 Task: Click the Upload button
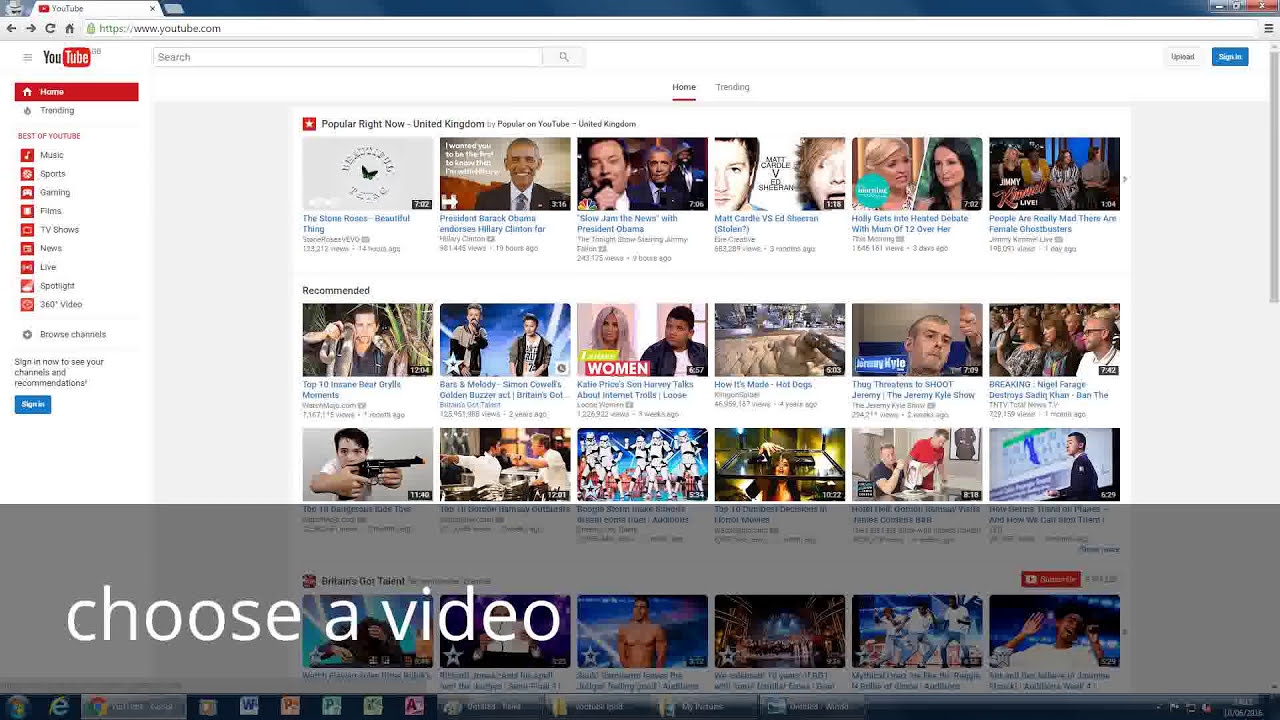click(1183, 57)
